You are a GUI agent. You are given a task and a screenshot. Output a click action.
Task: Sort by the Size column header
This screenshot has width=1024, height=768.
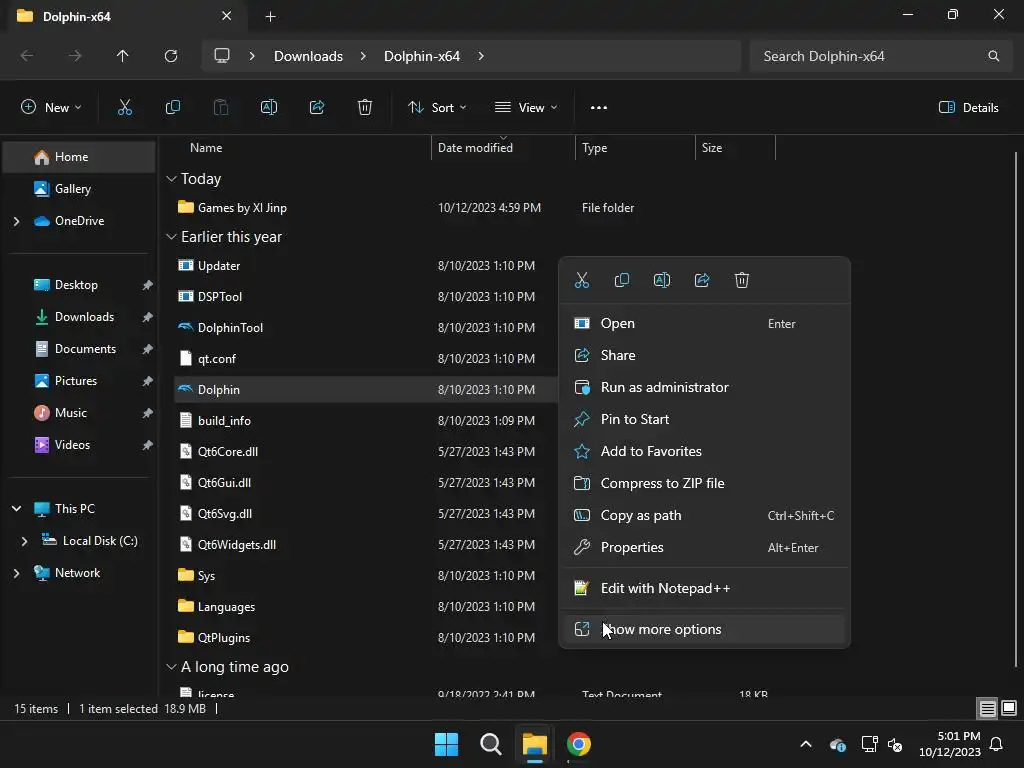tap(712, 148)
